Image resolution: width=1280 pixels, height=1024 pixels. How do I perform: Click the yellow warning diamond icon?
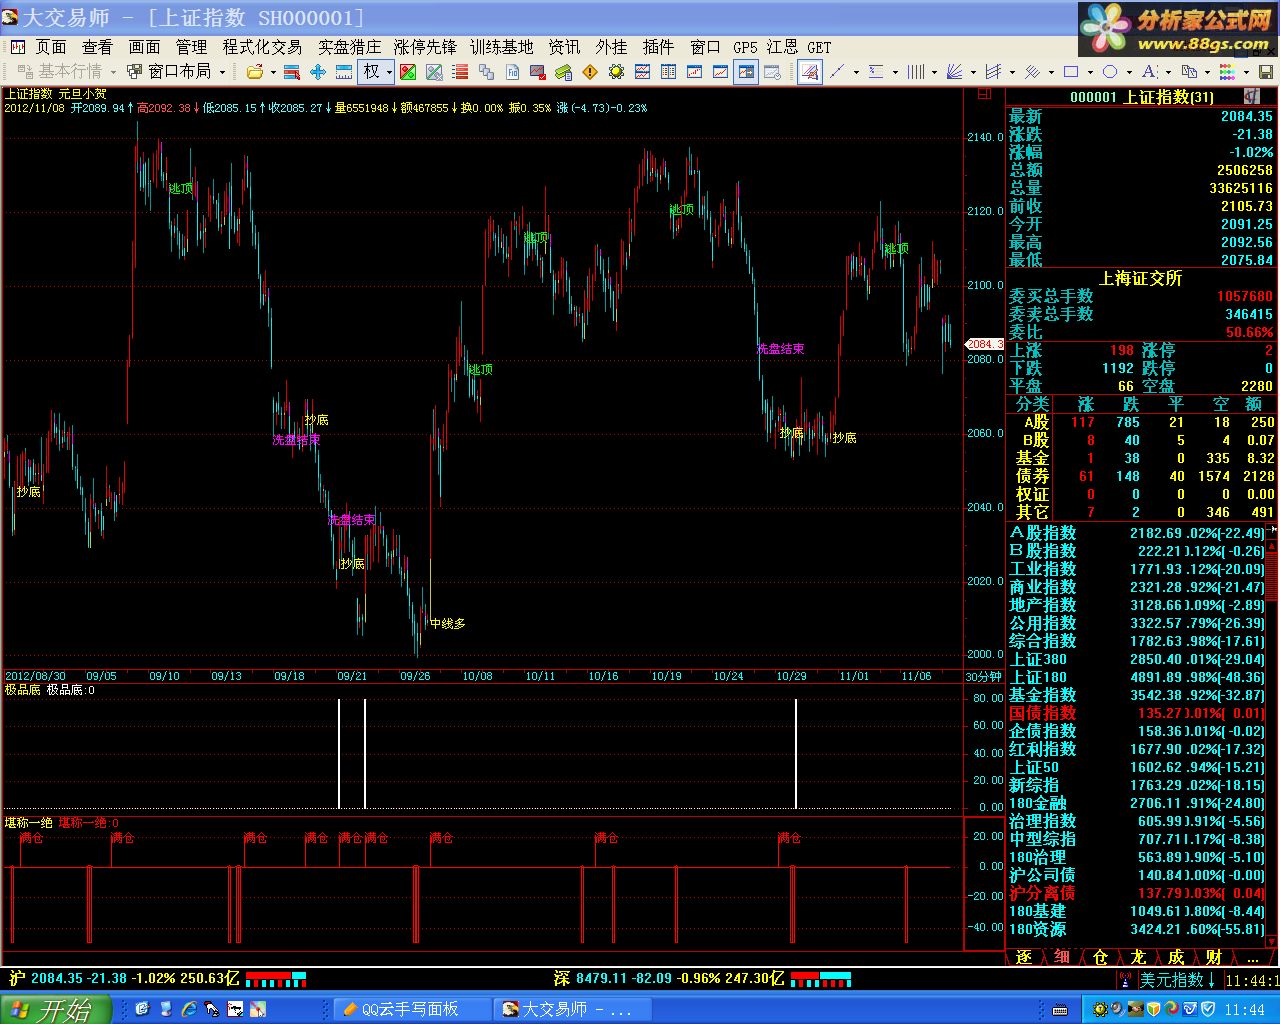pyautogui.click(x=590, y=72)
